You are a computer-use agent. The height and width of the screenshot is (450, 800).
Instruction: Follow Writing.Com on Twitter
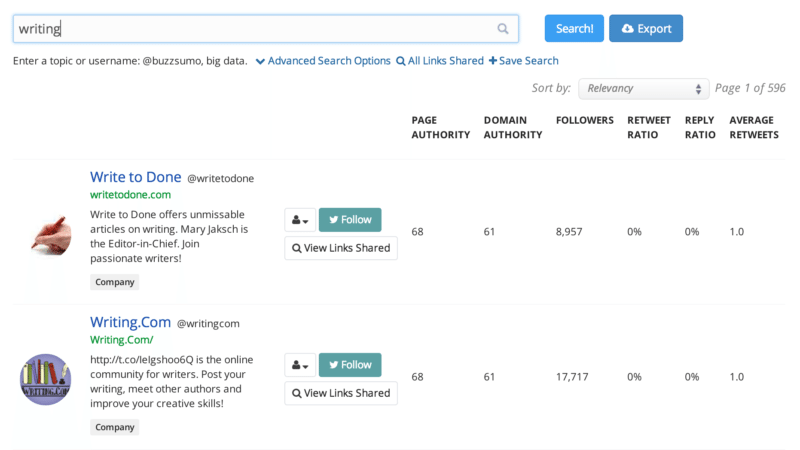coord(350,365)
